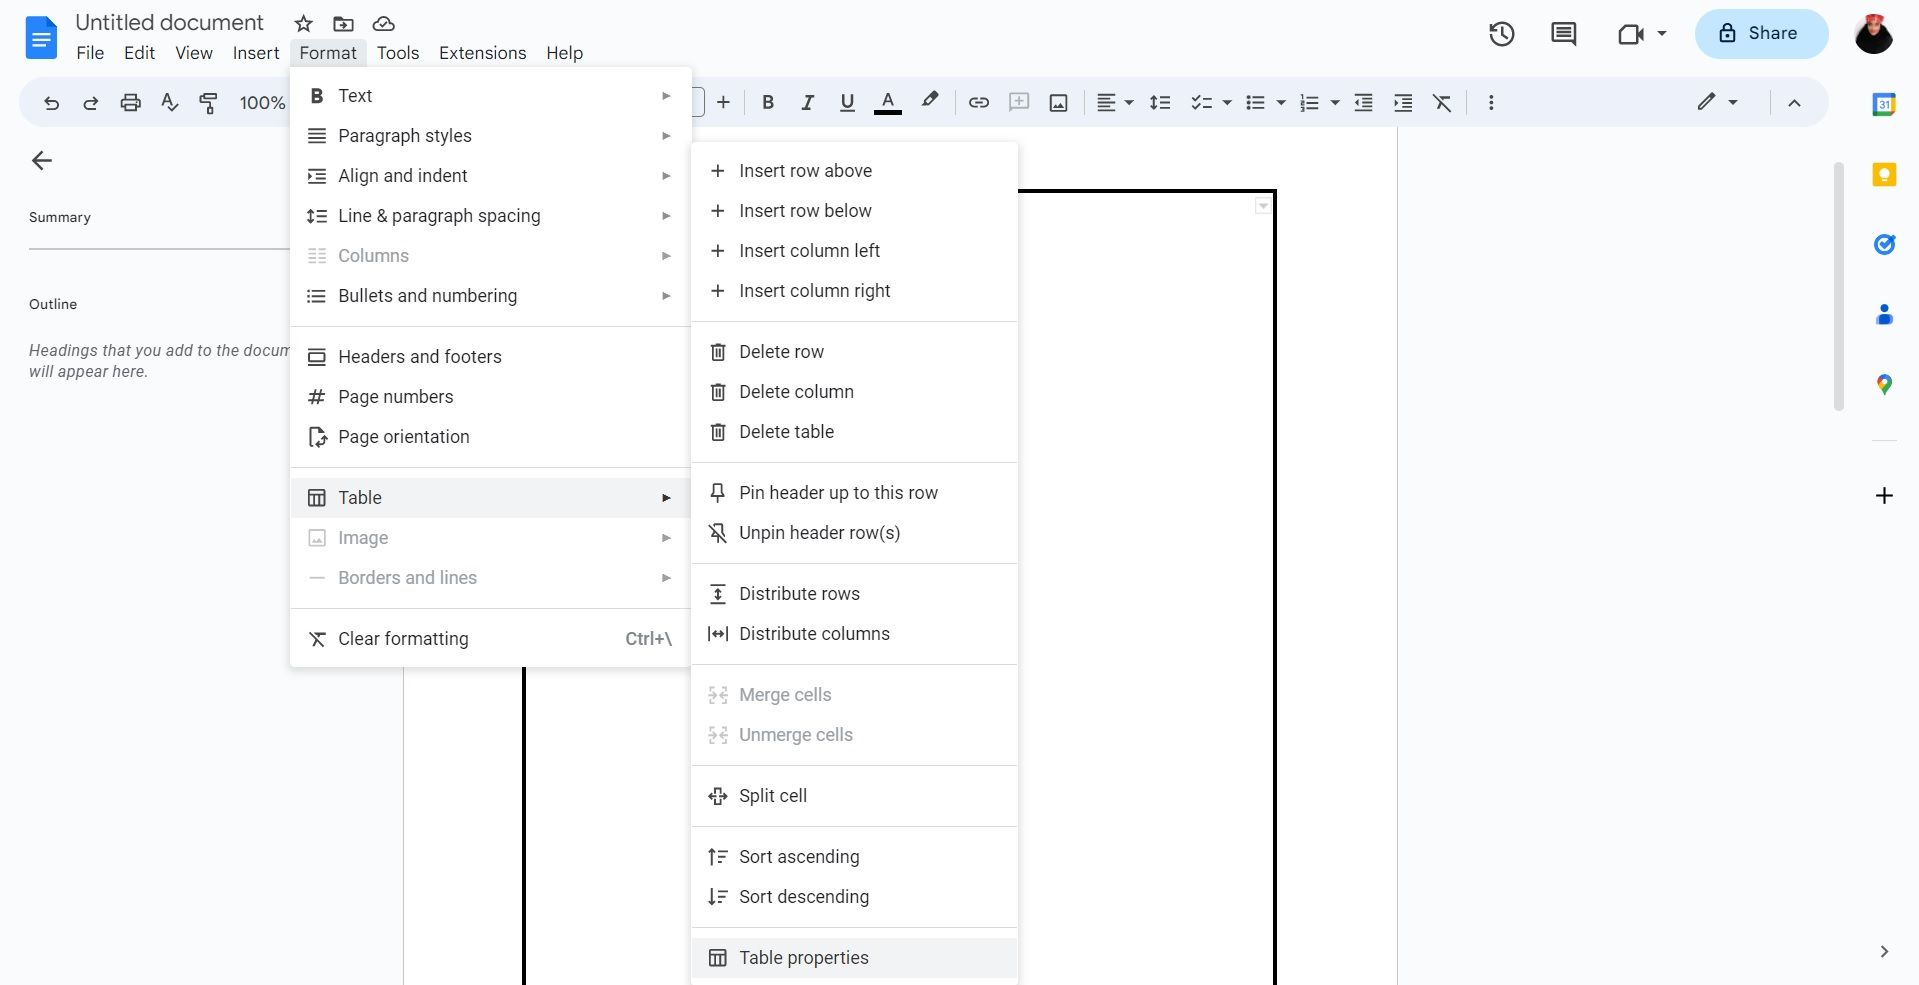
Task: Open the highlighter color swatch
Action: [929, 102]
